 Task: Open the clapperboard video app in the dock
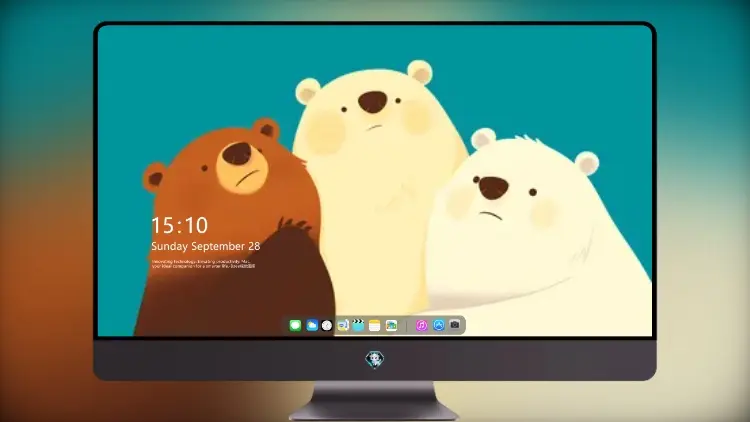tap(358, 325)
